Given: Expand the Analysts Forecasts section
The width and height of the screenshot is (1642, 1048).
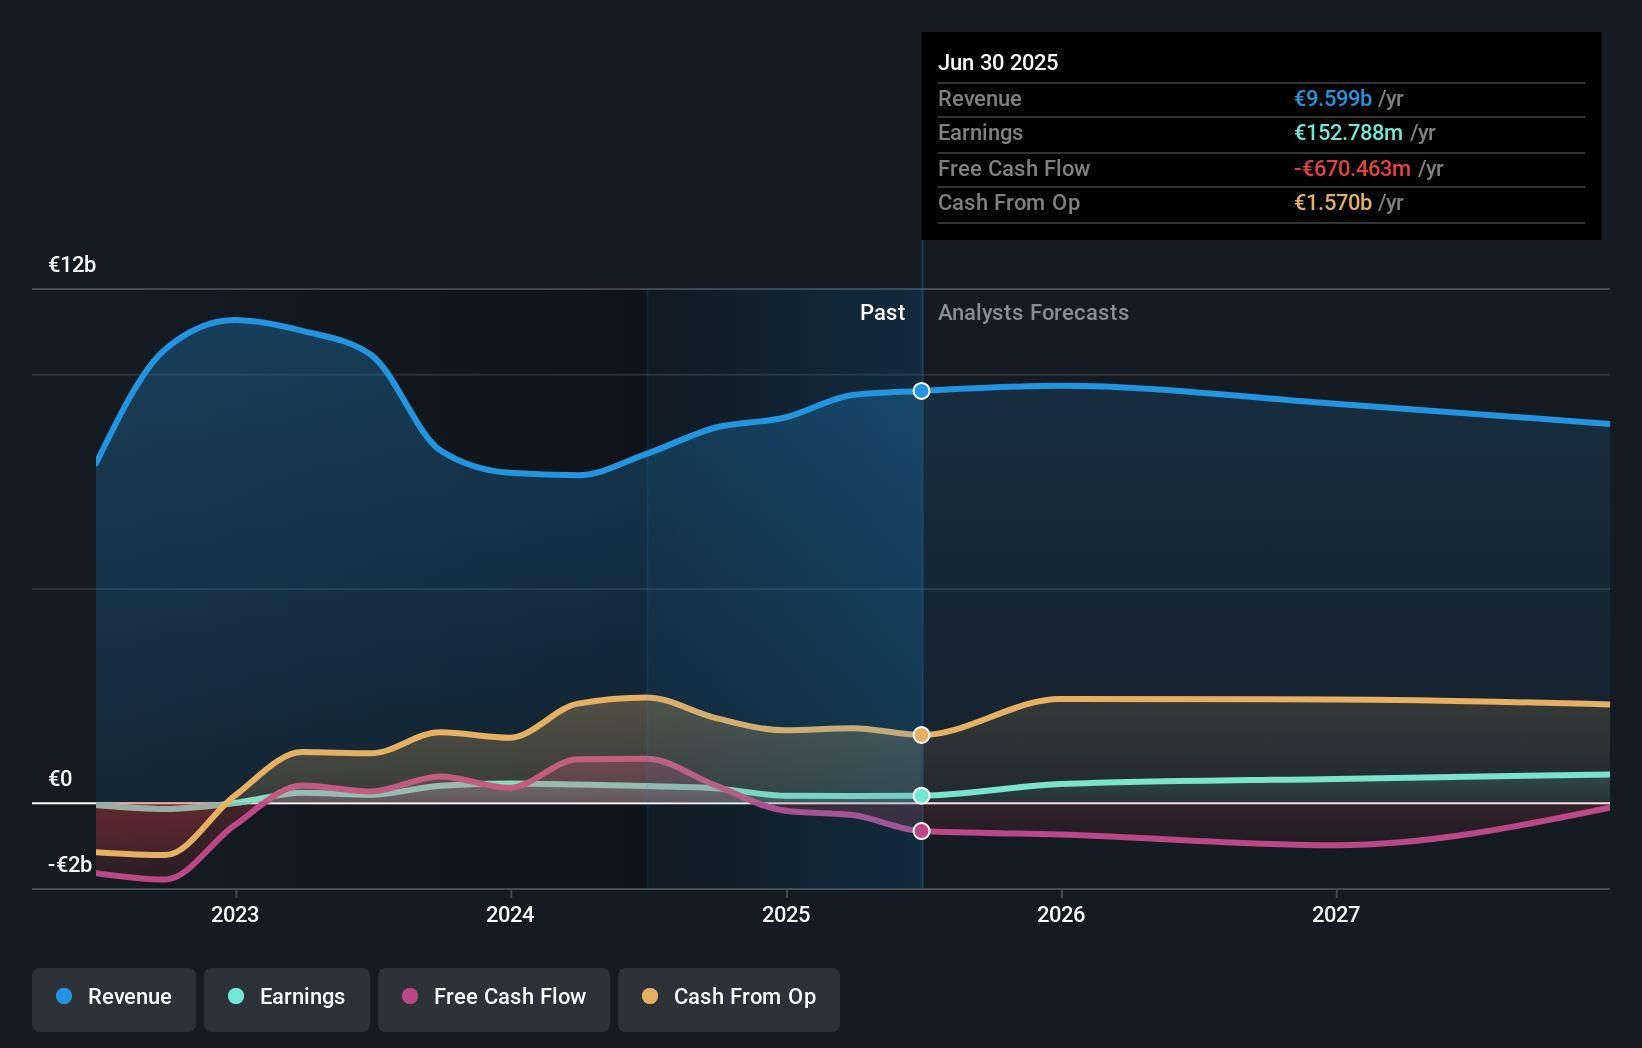Looking at the screenshot, I should tap(1033, 312).
